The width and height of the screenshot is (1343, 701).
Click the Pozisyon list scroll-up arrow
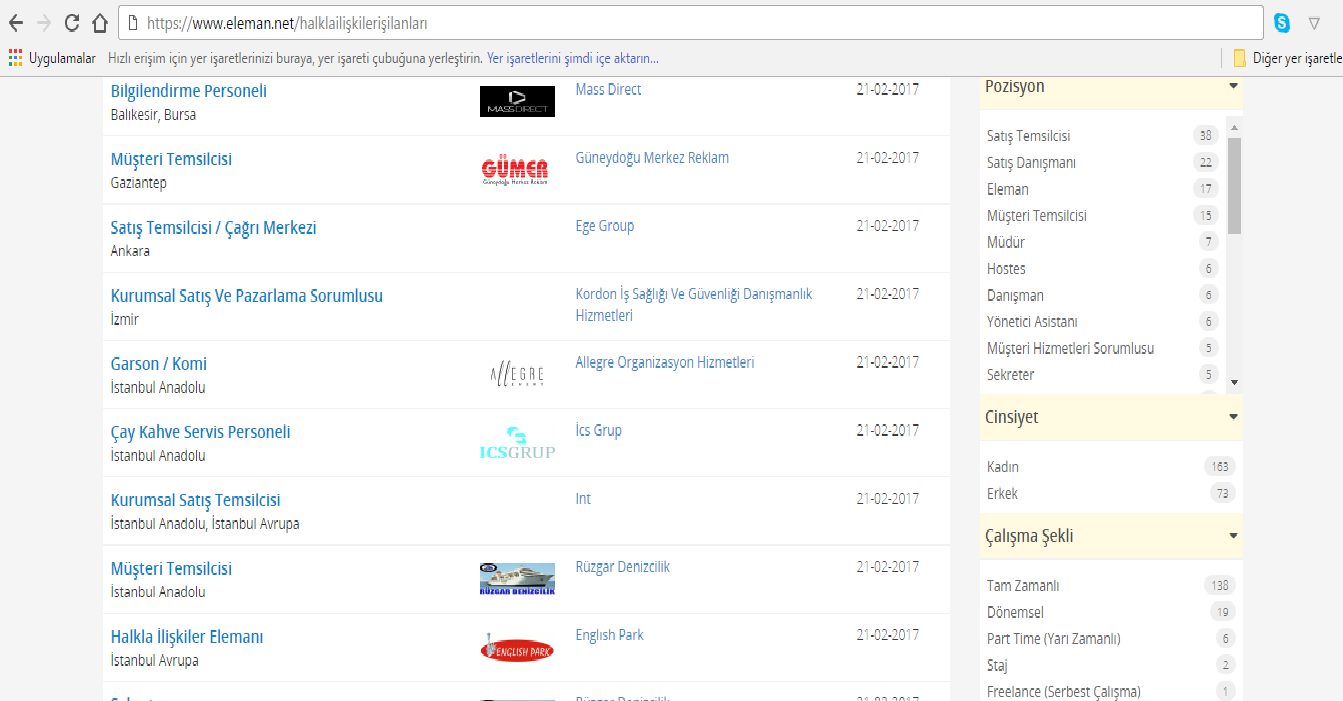coord(1235,127)
